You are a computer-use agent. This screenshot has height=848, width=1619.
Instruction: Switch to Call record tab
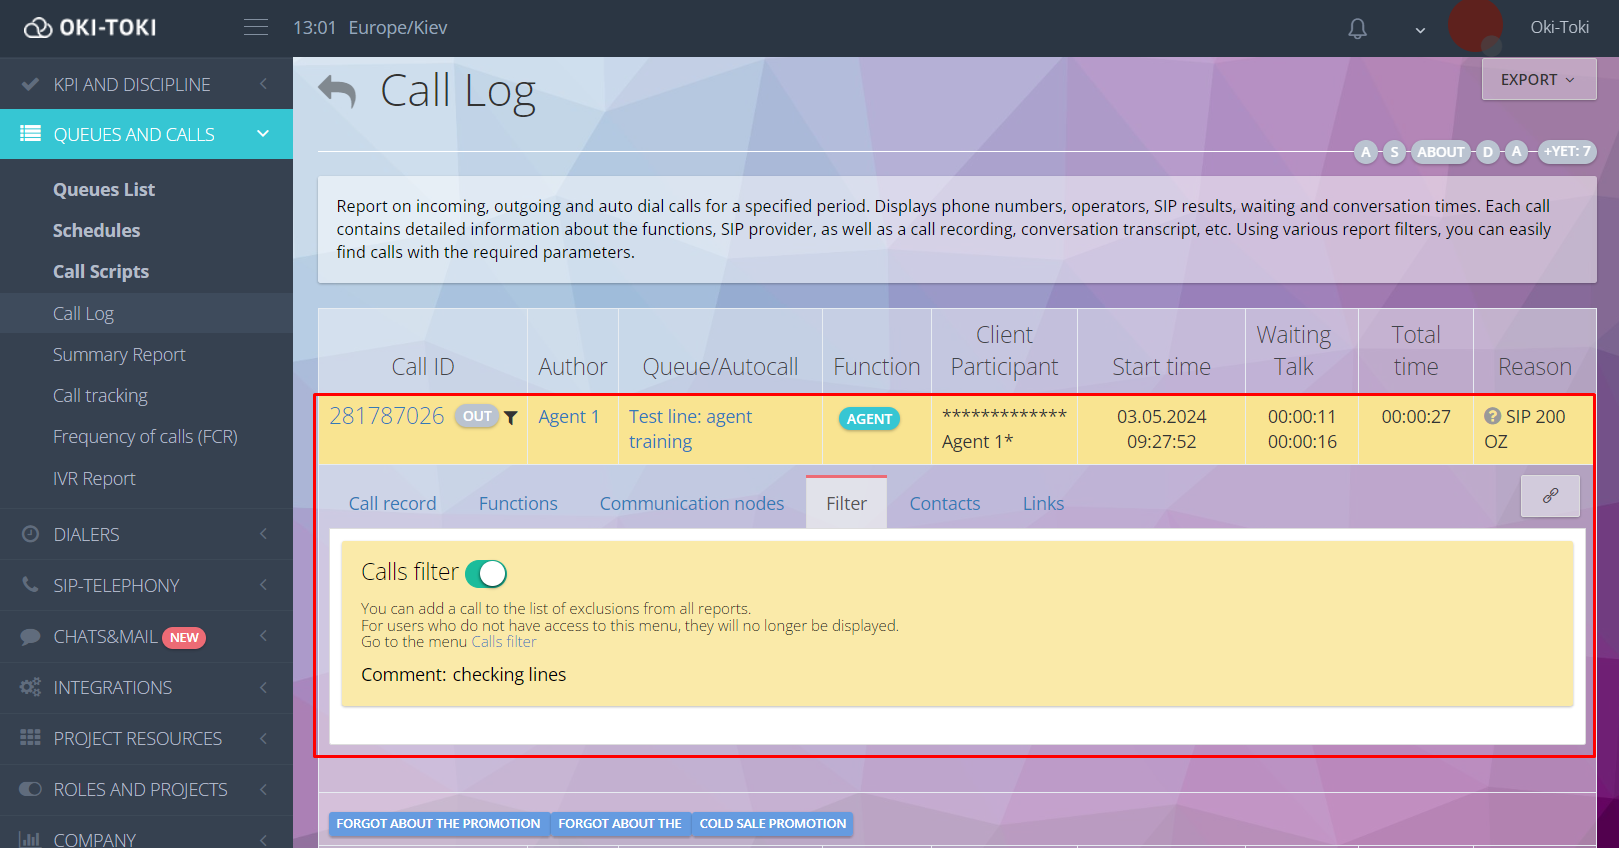tap(392, 504)
